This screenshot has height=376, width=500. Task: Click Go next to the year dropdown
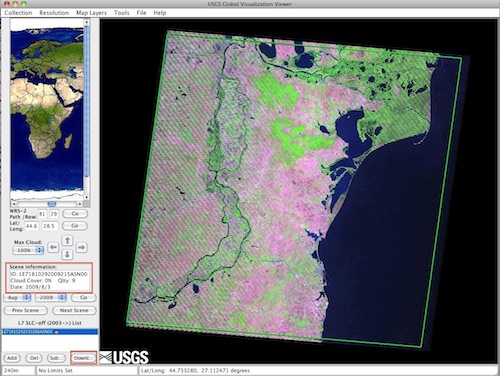tap(84, 297)
